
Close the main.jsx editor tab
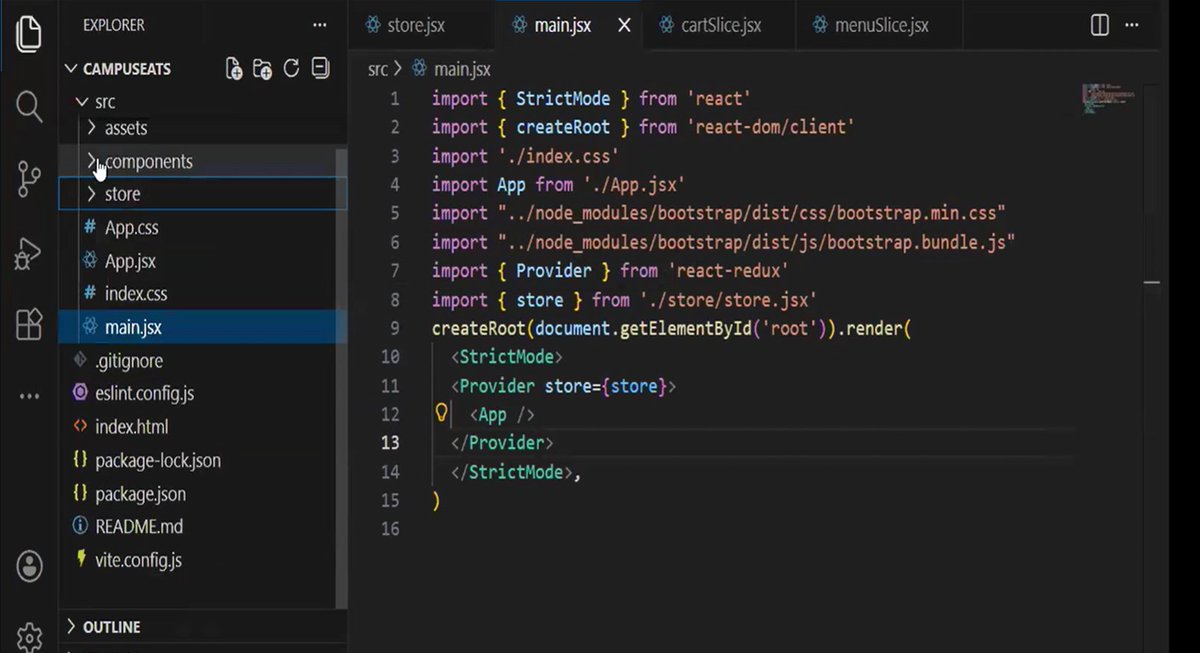[x=624, y=26]
